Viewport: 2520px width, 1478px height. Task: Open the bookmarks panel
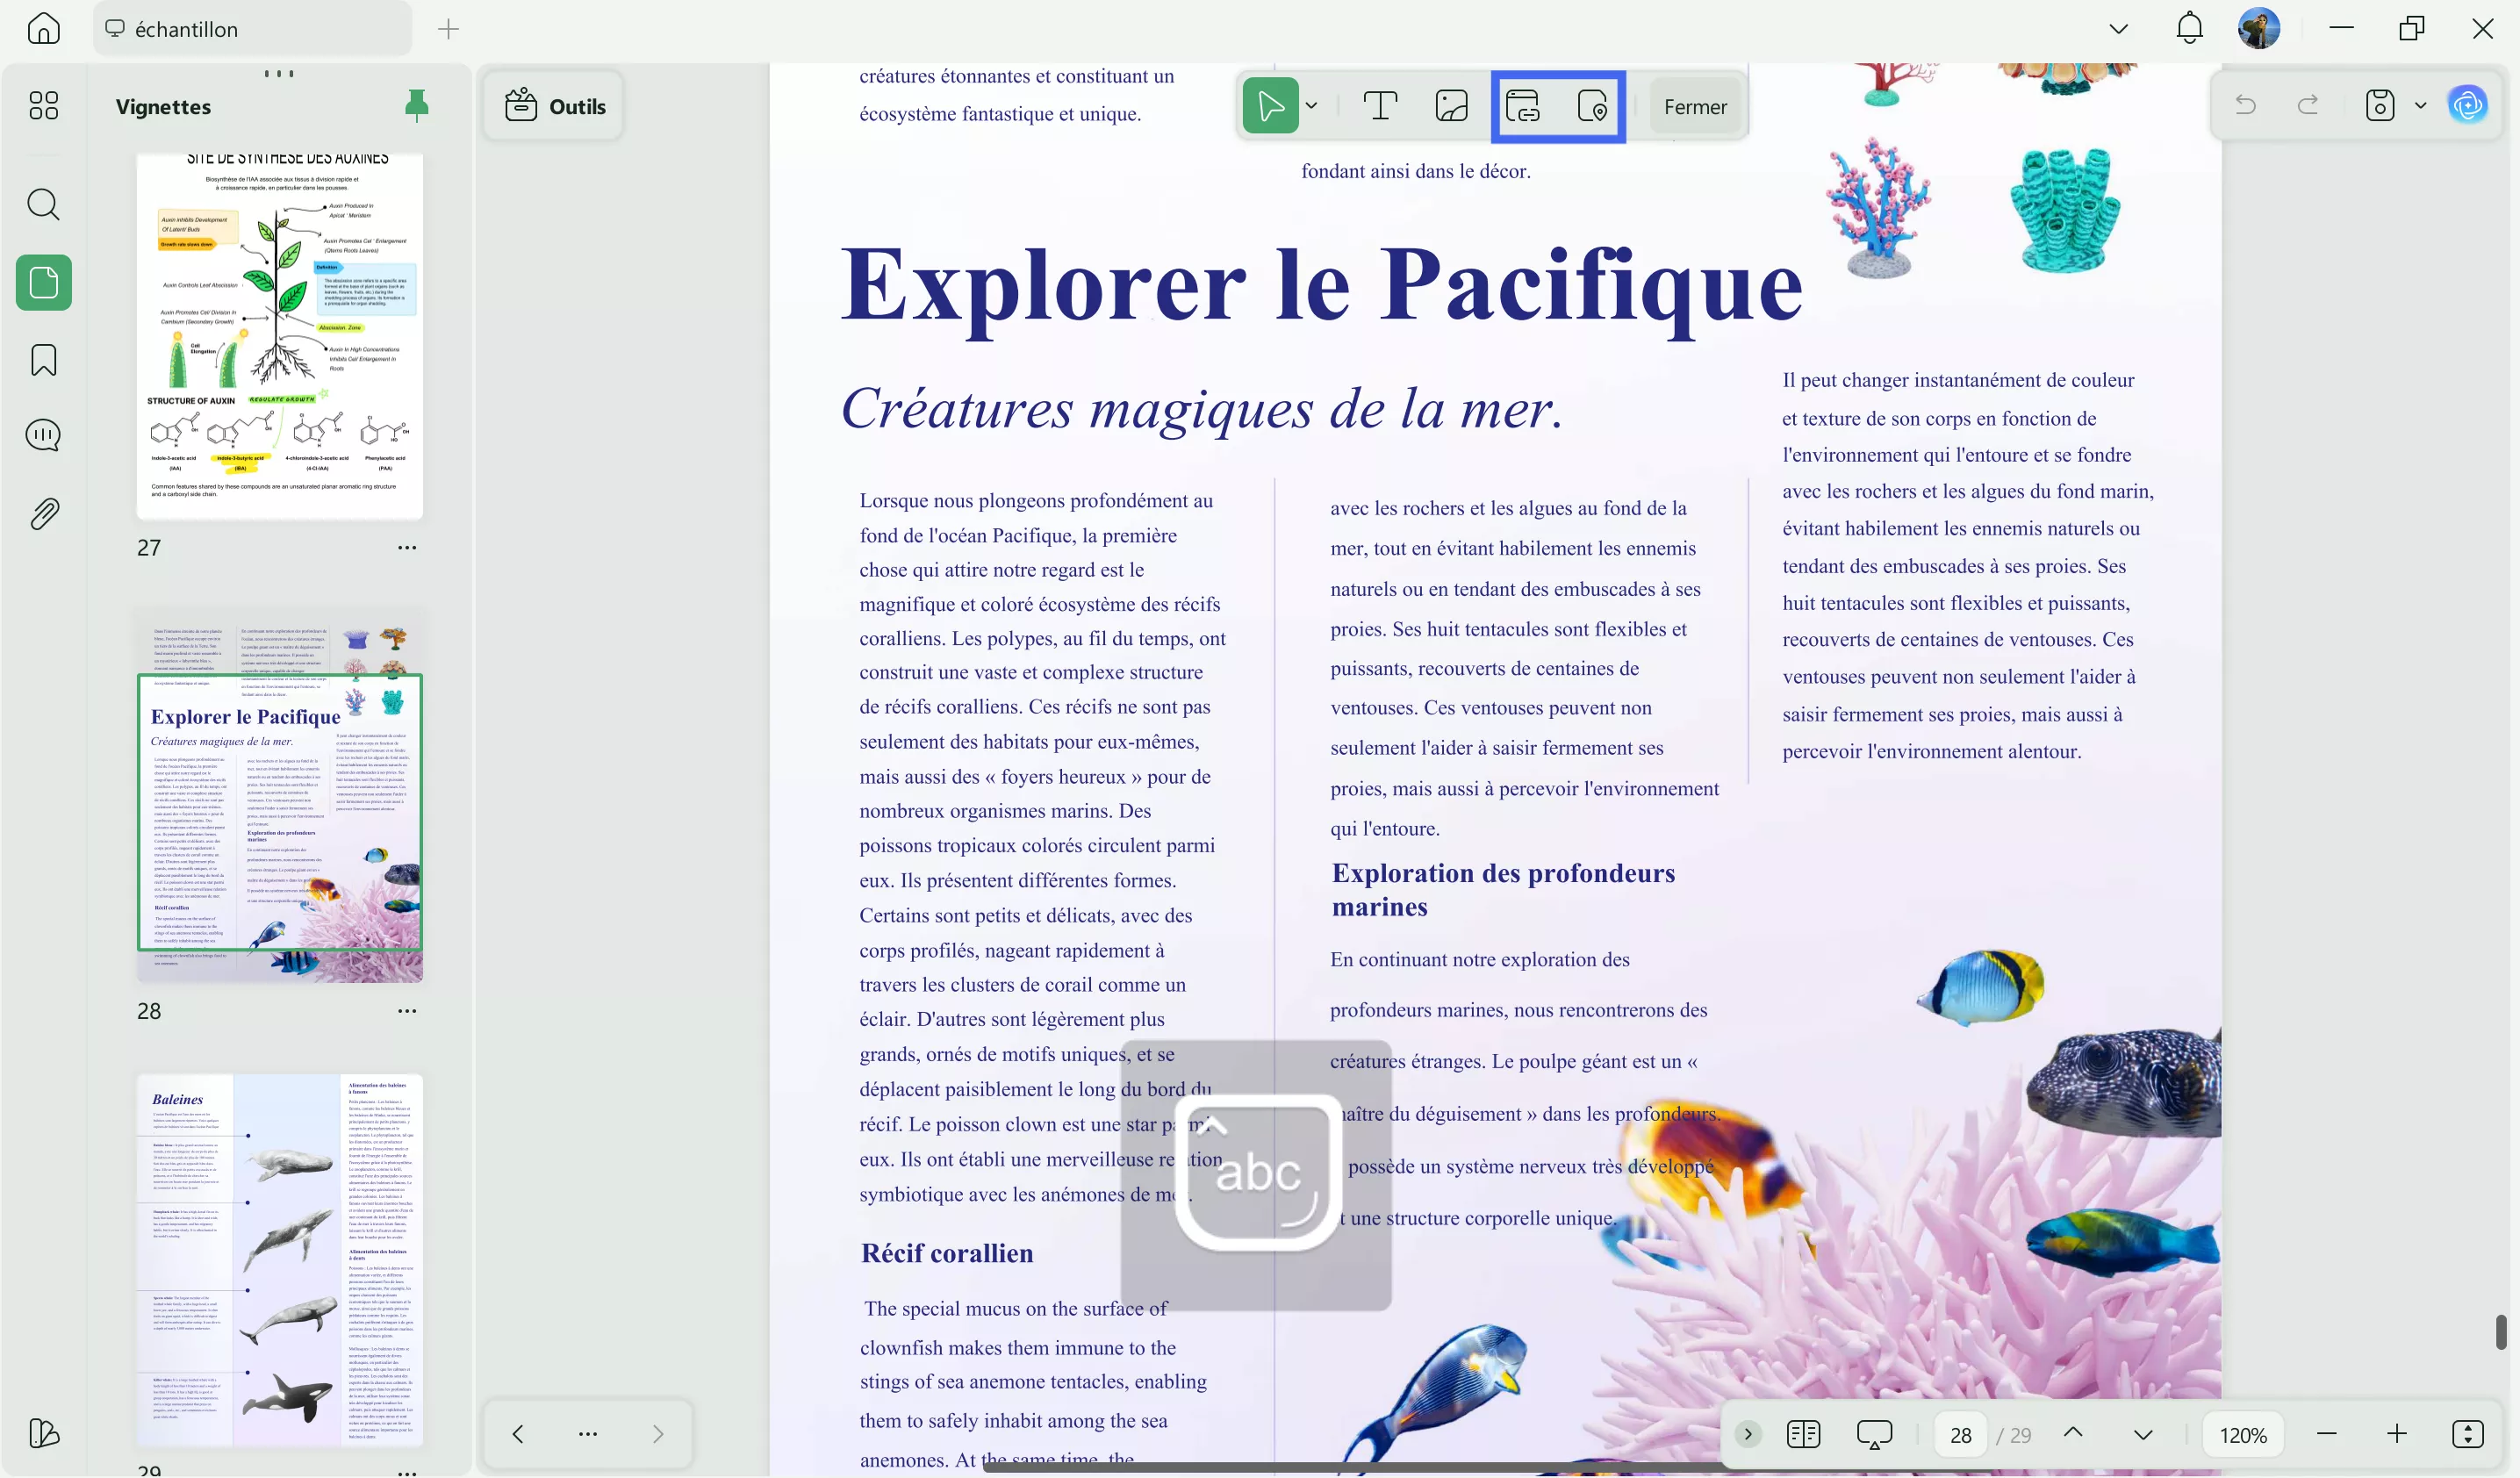(43, 360)
